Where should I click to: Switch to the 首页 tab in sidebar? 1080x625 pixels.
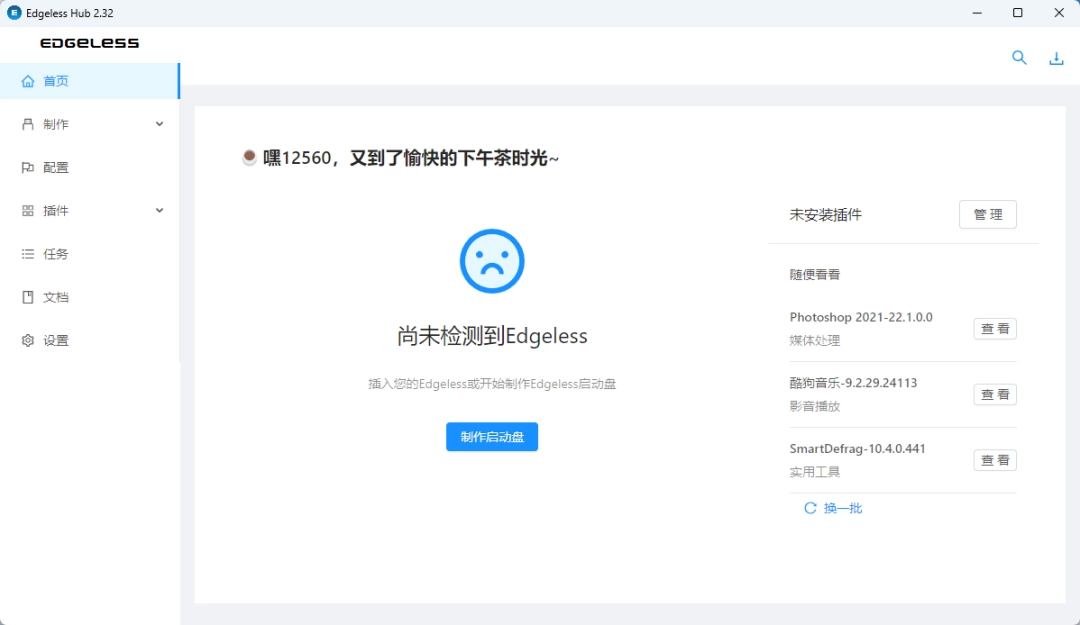click(x=58, y=81)
